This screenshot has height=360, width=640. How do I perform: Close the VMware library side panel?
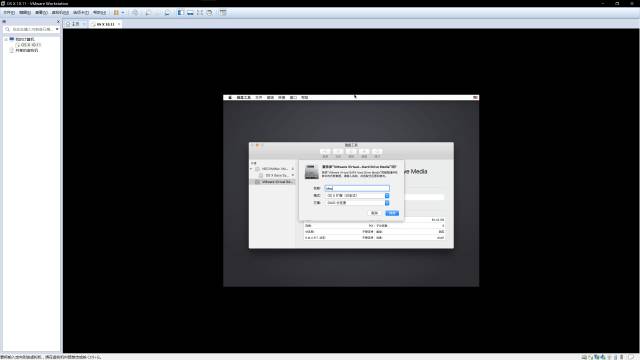[58, 21]
